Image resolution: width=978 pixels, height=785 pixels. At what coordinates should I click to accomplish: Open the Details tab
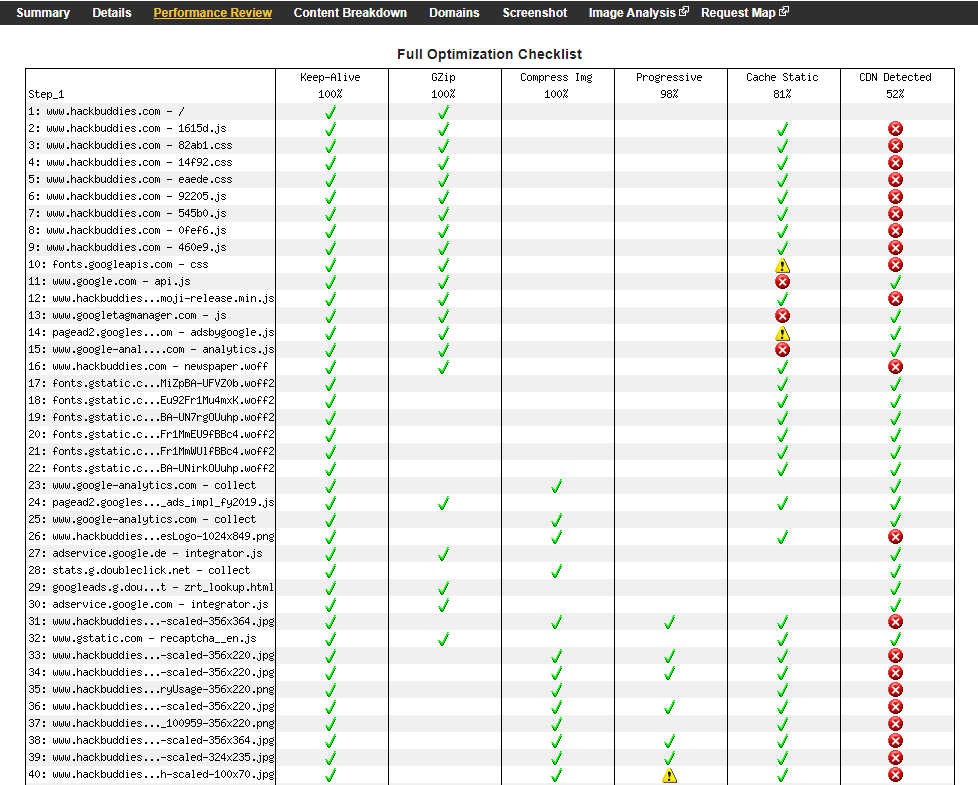tap(112, 12)
